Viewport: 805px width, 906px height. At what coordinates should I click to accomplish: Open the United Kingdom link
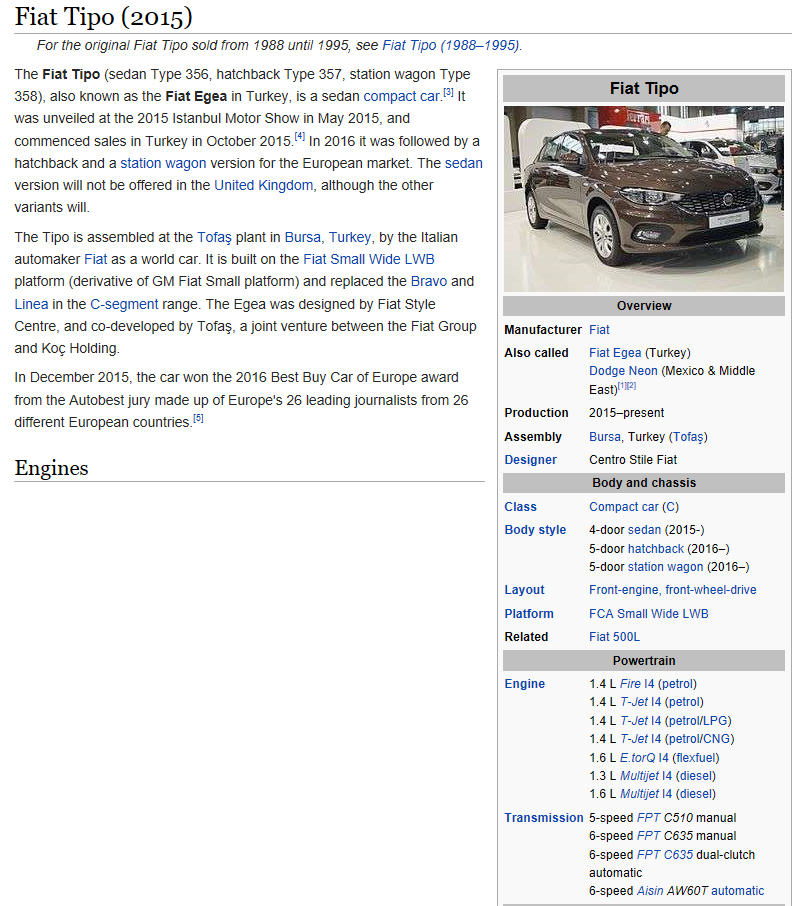point(263,185)
